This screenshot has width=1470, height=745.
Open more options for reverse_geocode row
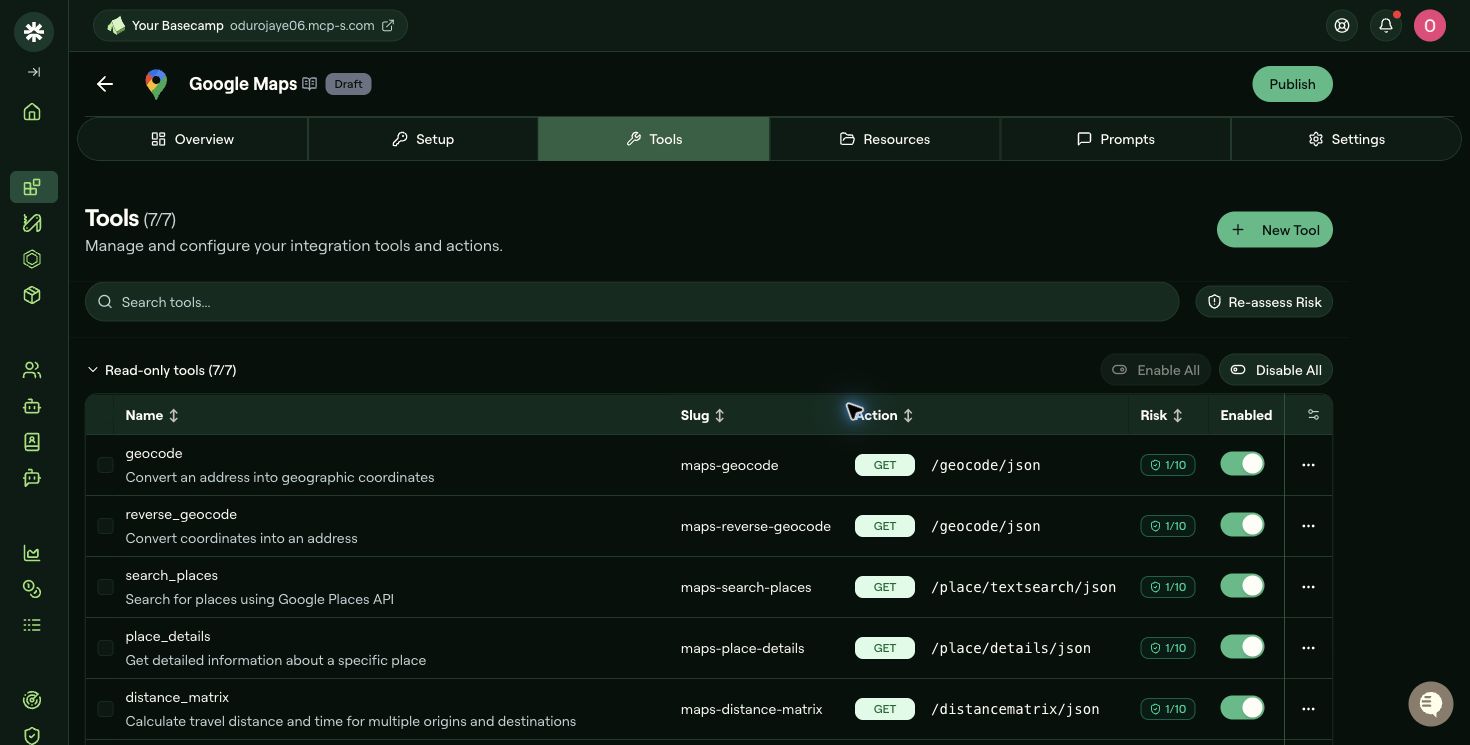1308,526
